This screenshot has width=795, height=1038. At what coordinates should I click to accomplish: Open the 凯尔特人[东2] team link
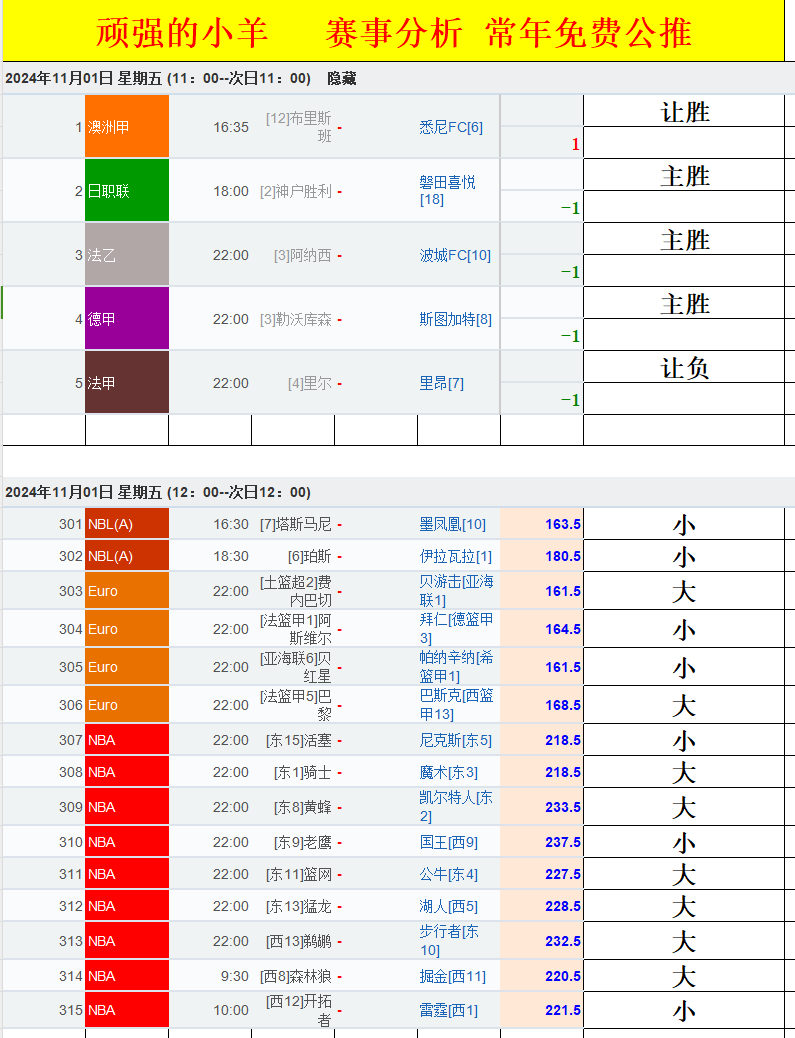[455, 806]
